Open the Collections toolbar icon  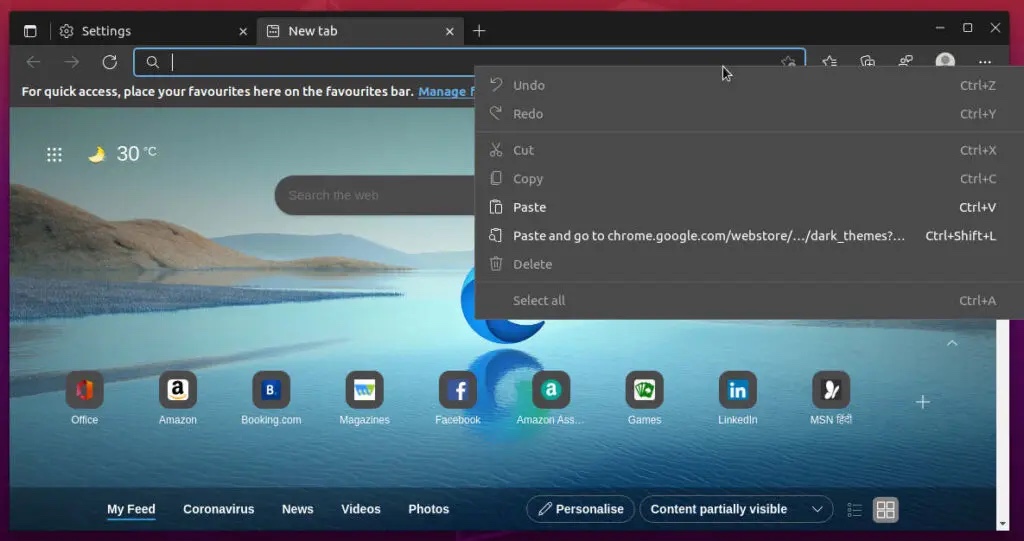click(867, 62)
